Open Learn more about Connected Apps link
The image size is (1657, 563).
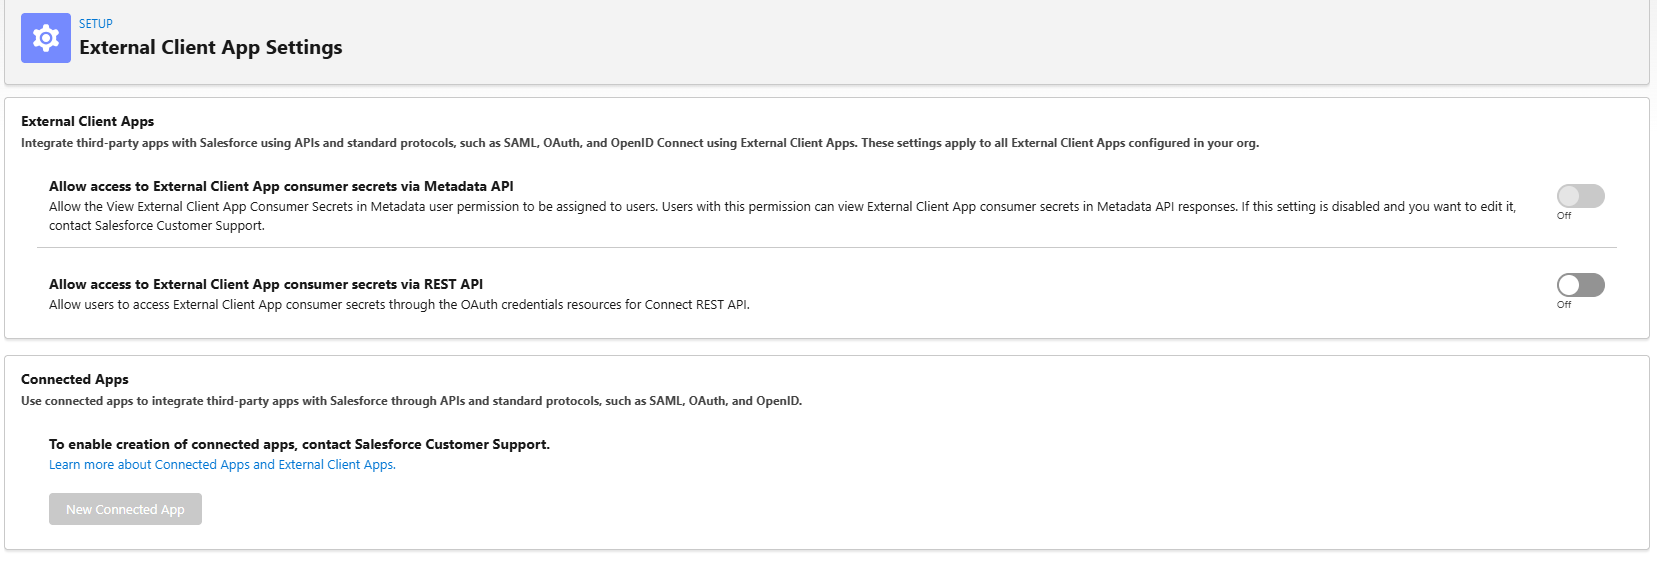(222, 465)
